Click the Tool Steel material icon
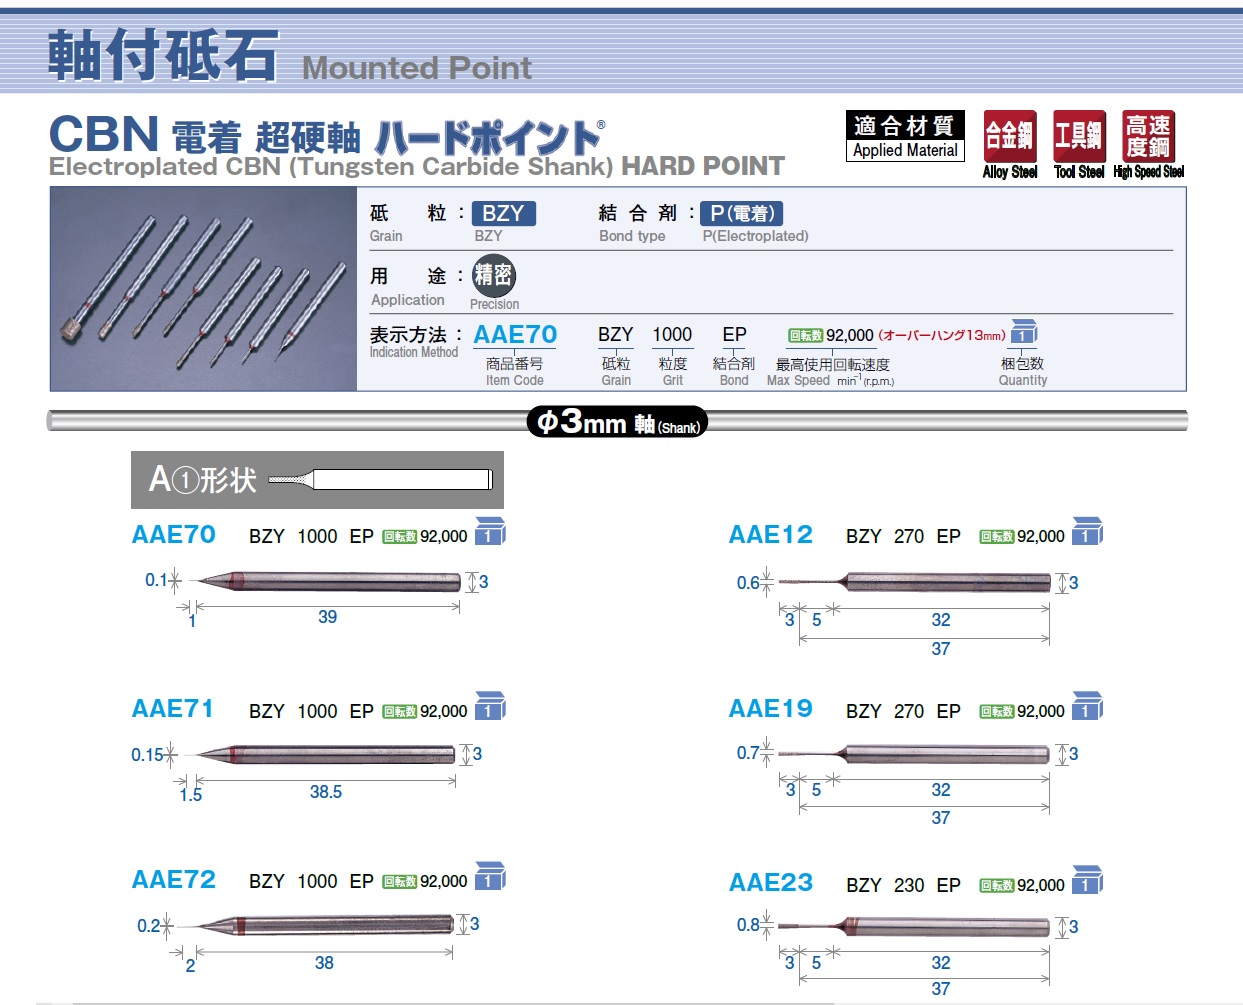This screenshot has width=1243, height=1005. [1079, 137]
